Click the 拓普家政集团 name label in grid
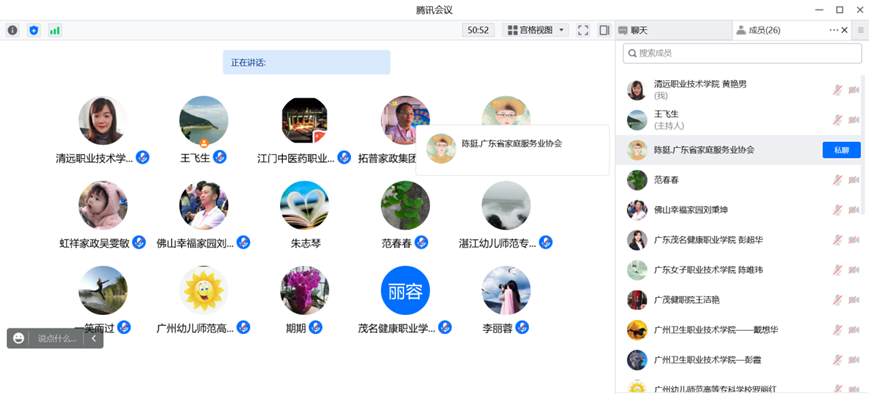Viewport: 869px width, 394px height. 387,158
